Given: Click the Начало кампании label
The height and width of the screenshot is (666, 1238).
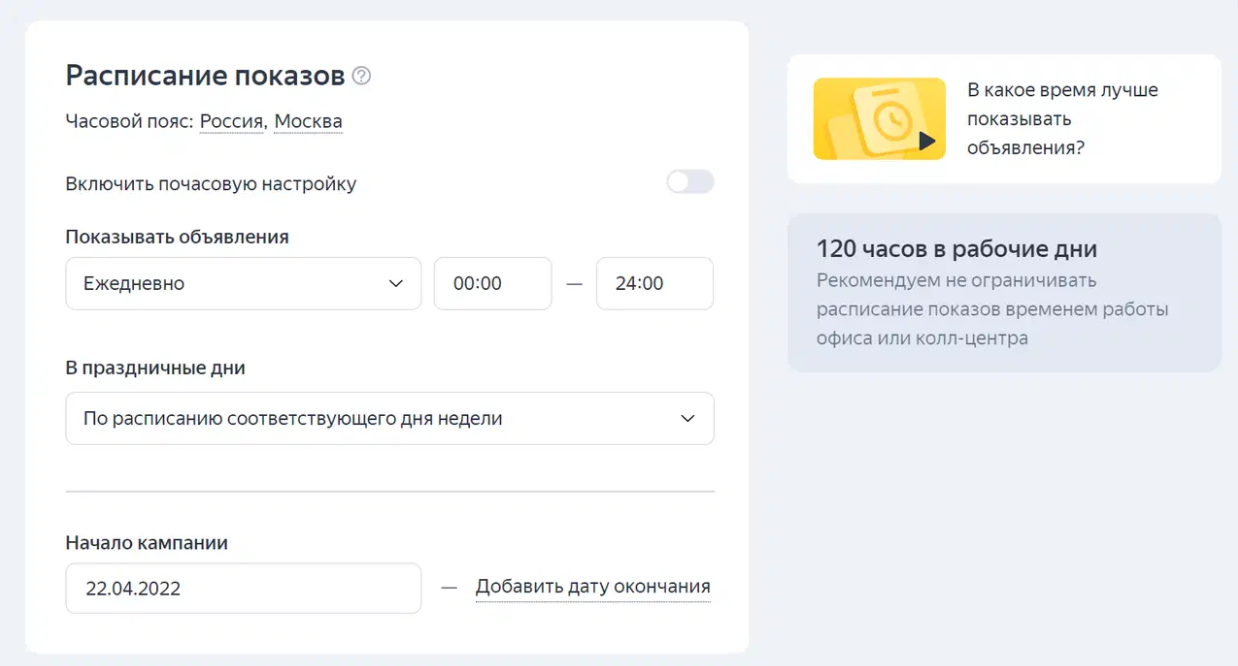Looking at the screenshot, I should [x=147, y=543].
